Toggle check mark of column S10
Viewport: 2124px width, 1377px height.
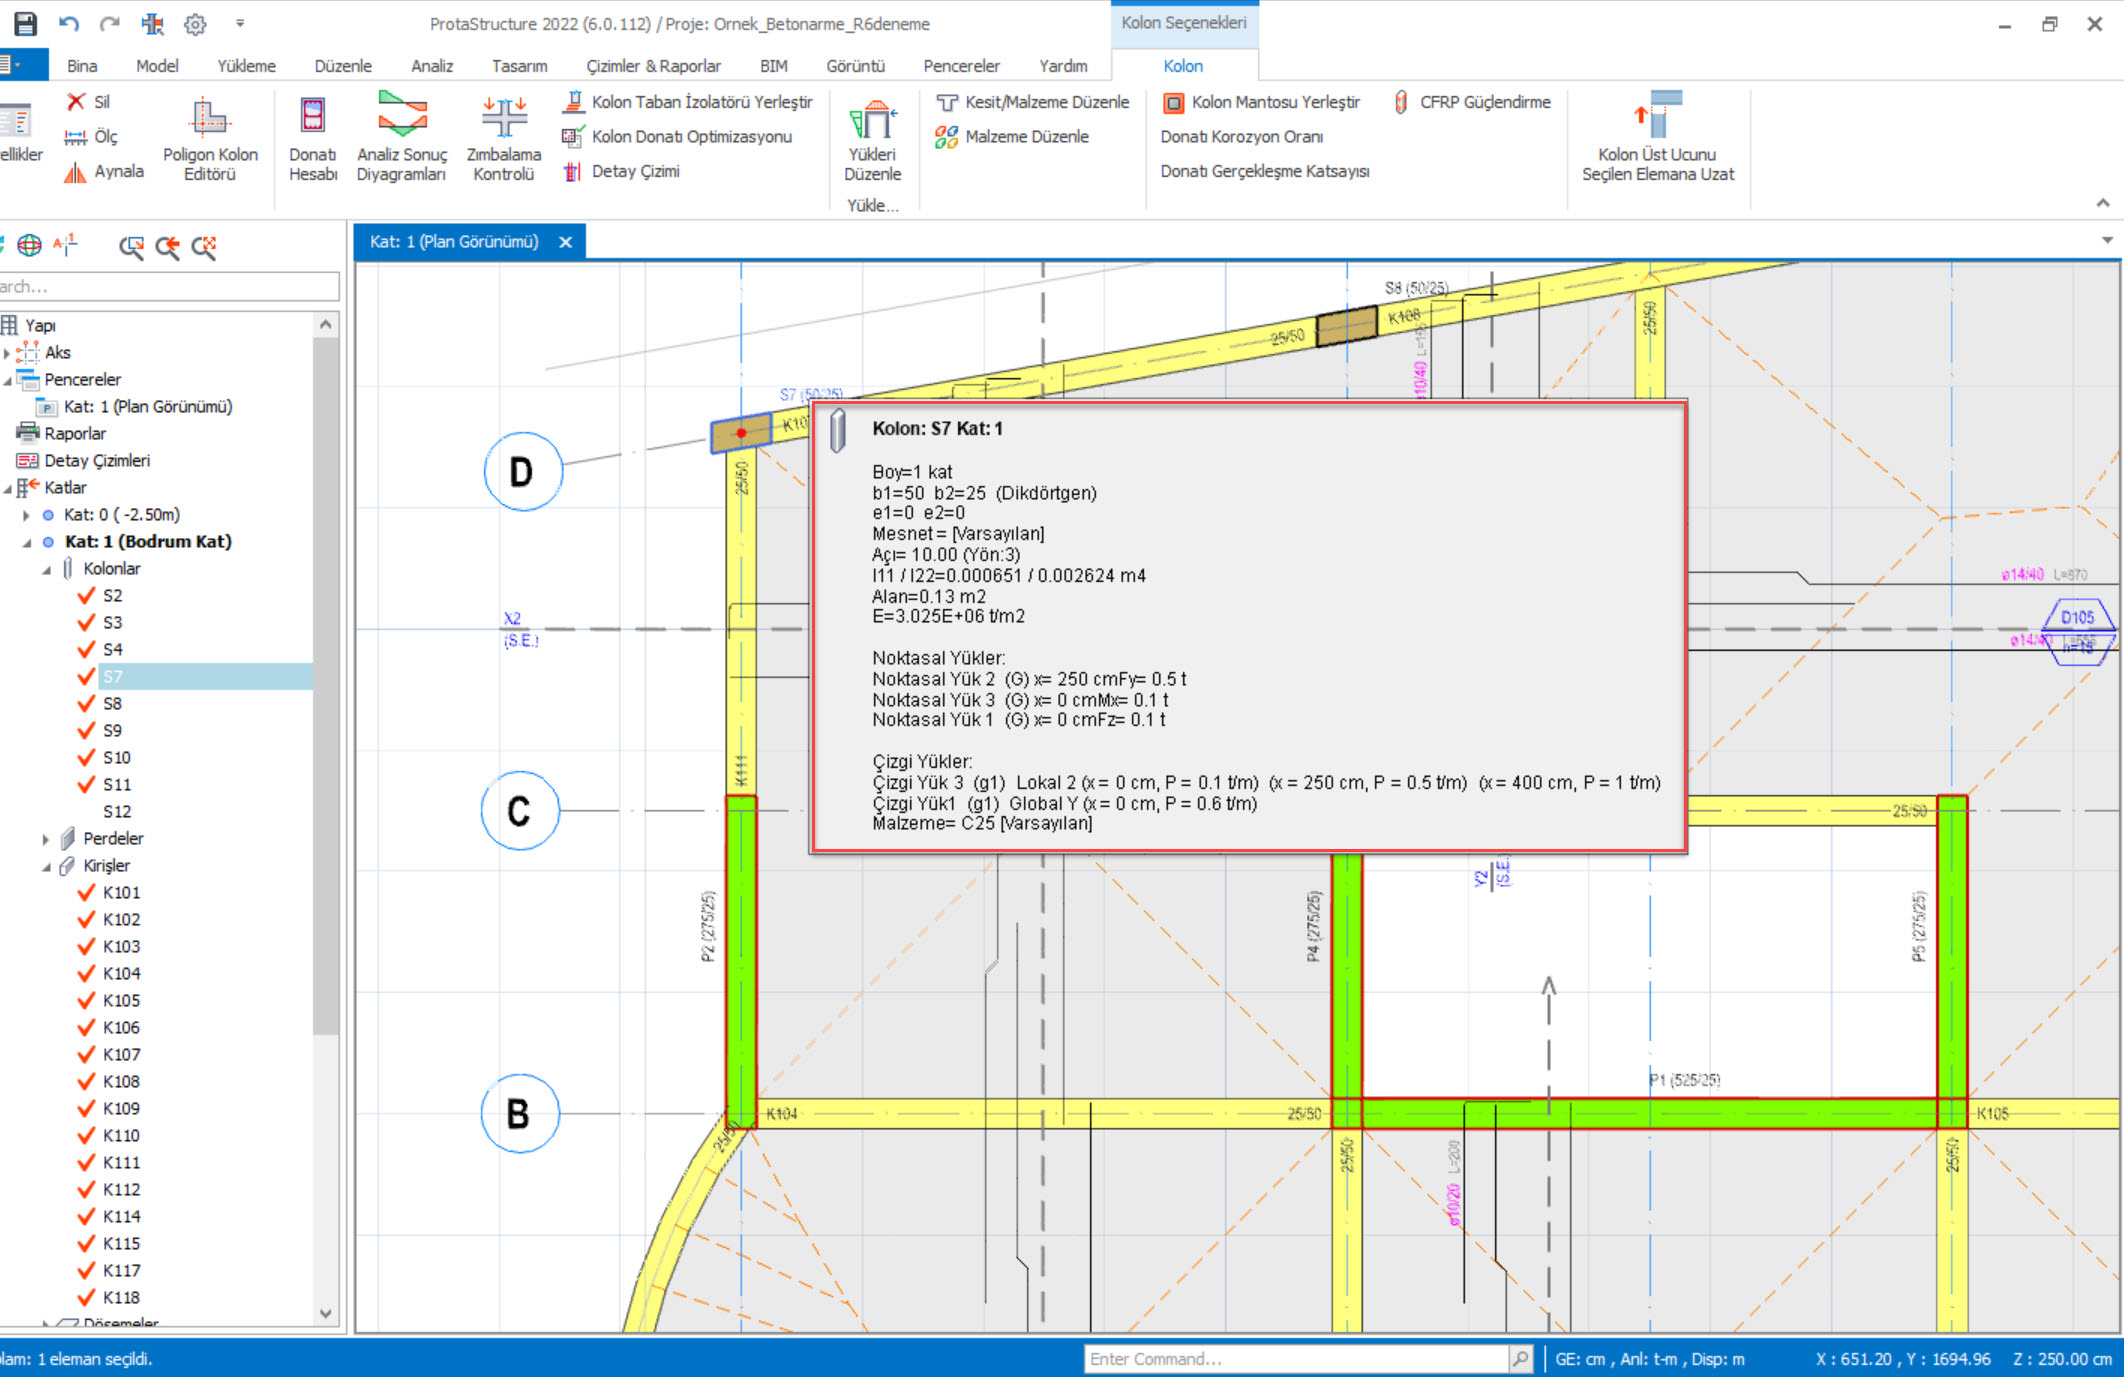(x=86, y=757)
